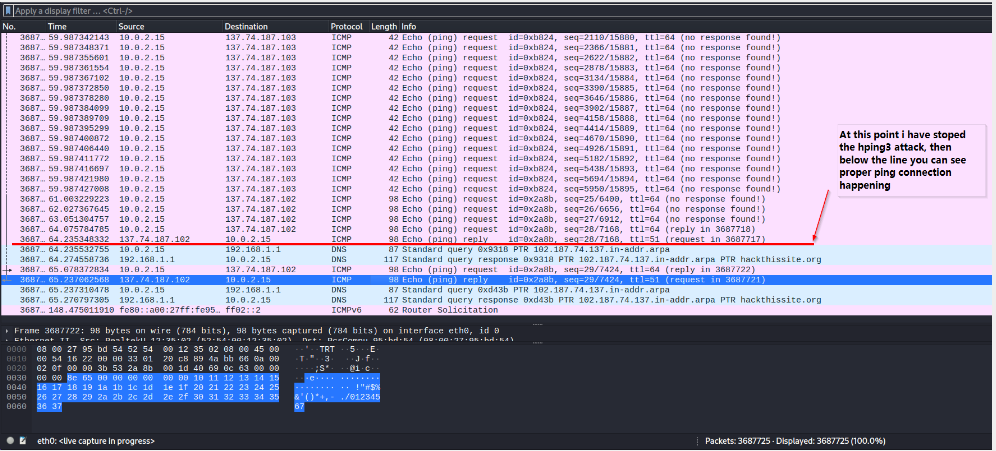Select the packet at time 64.075784785
996x451 pixels.
point(497,229)
